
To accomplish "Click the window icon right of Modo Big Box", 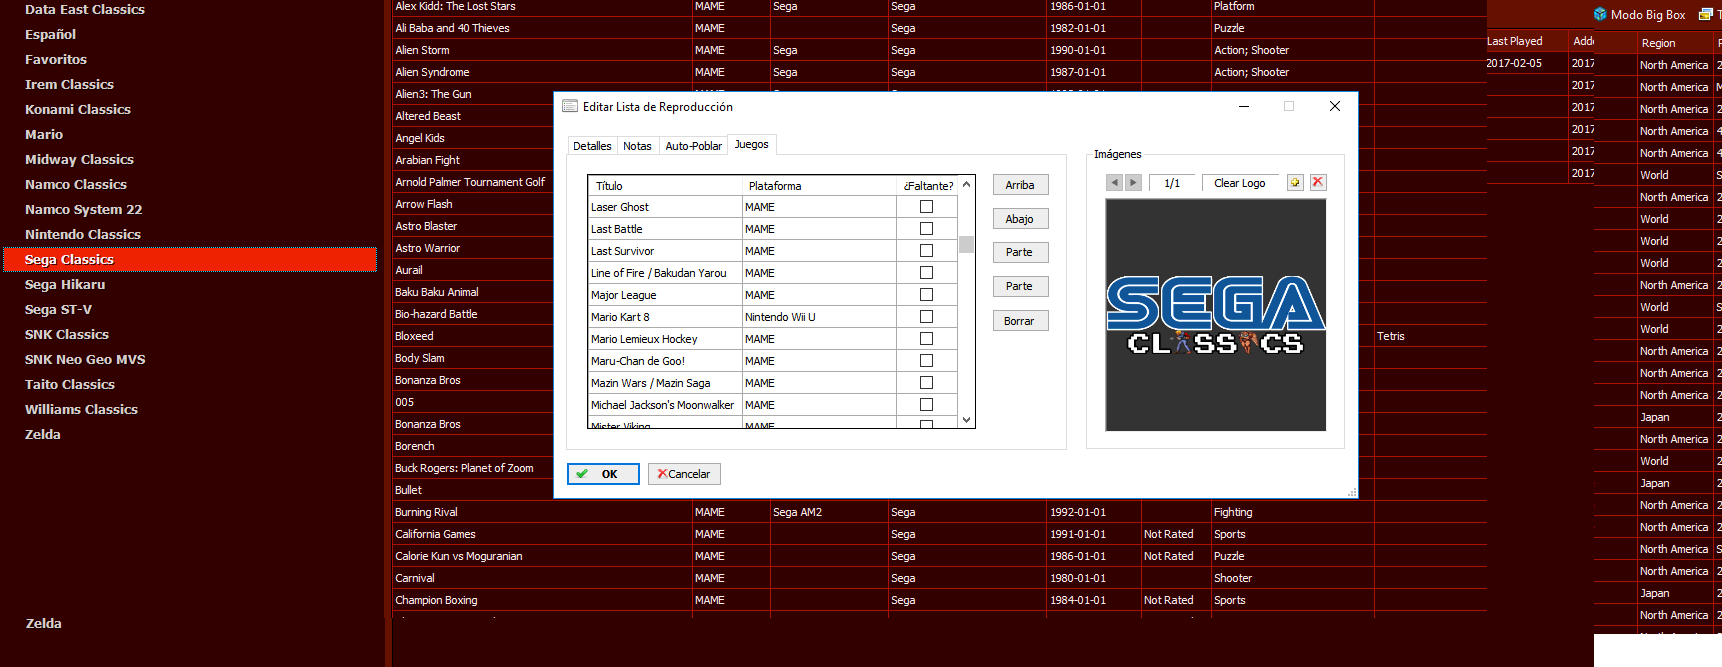I will 1706,14.
